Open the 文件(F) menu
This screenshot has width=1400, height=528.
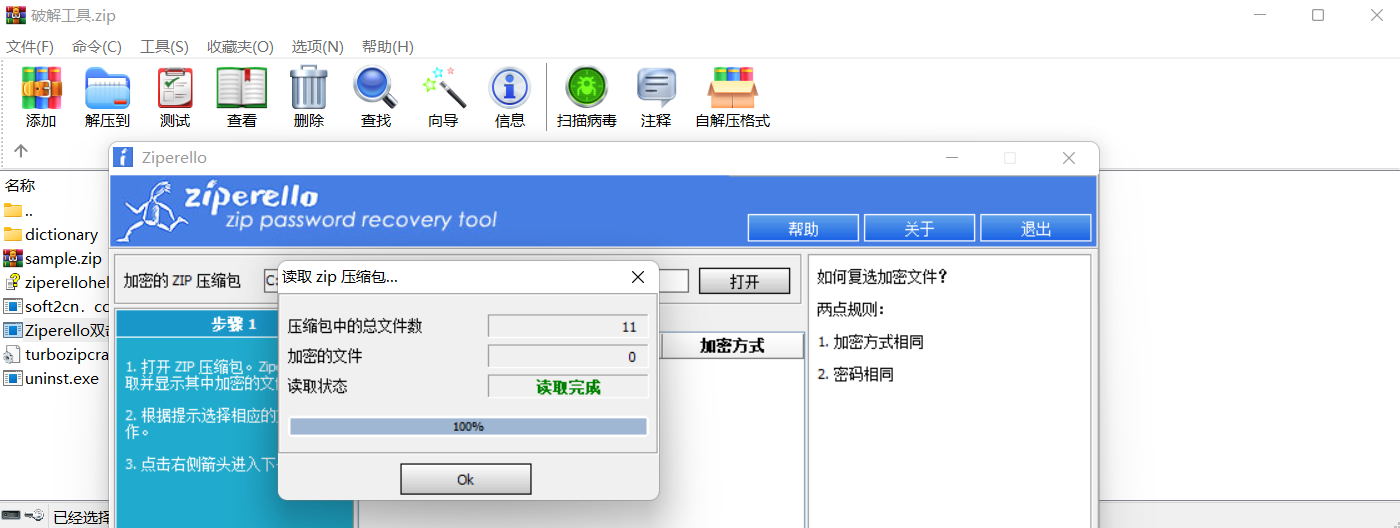point(30,47)
